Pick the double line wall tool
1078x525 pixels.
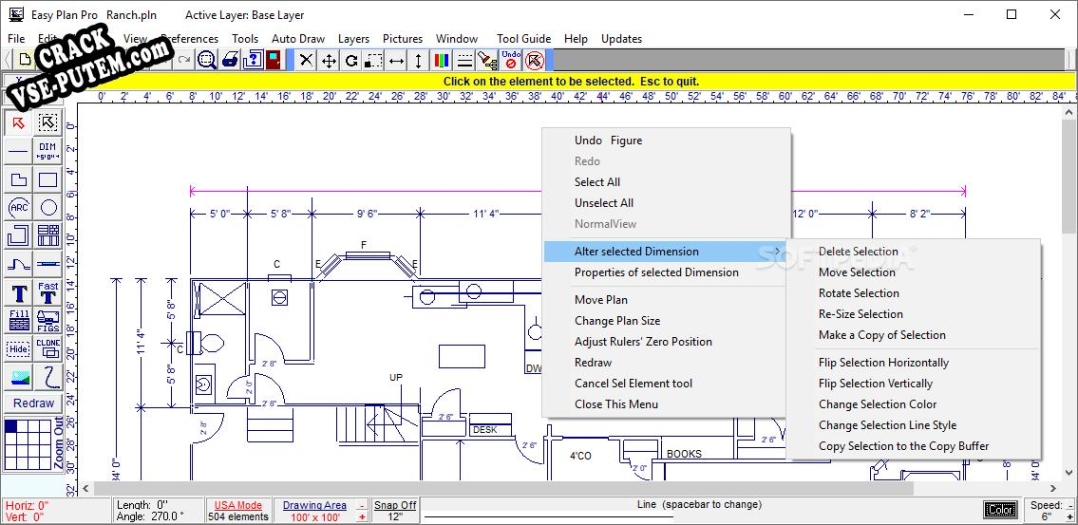point(48,263)
